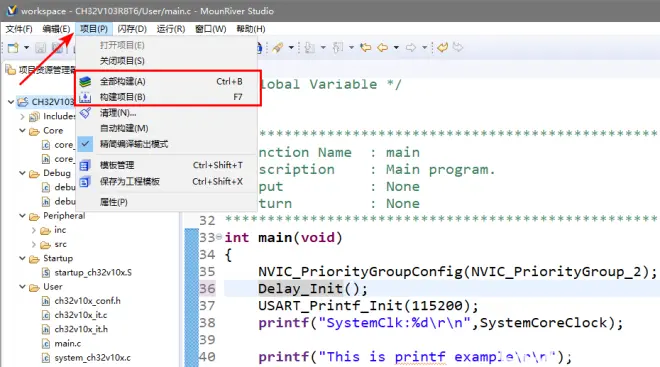
Task: Click the next annotation toolbar icon
Action: click(310, 48)
